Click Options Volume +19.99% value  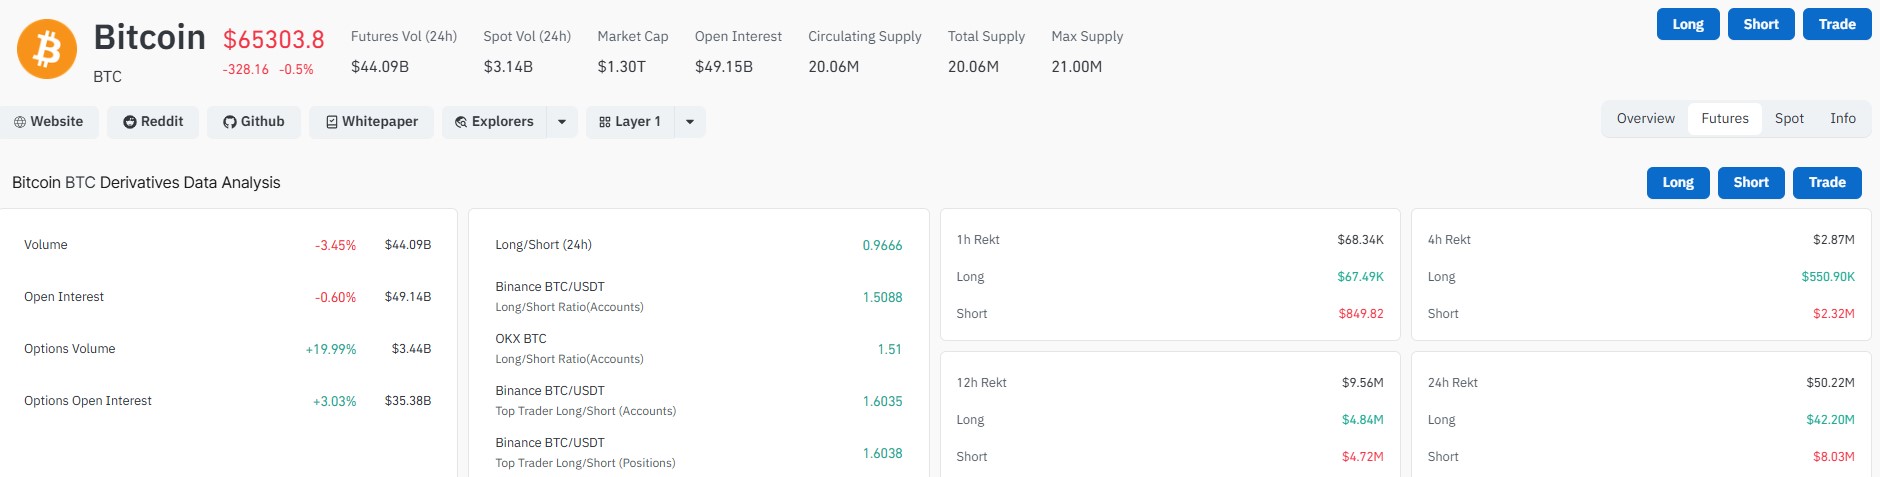click(331, 349)
